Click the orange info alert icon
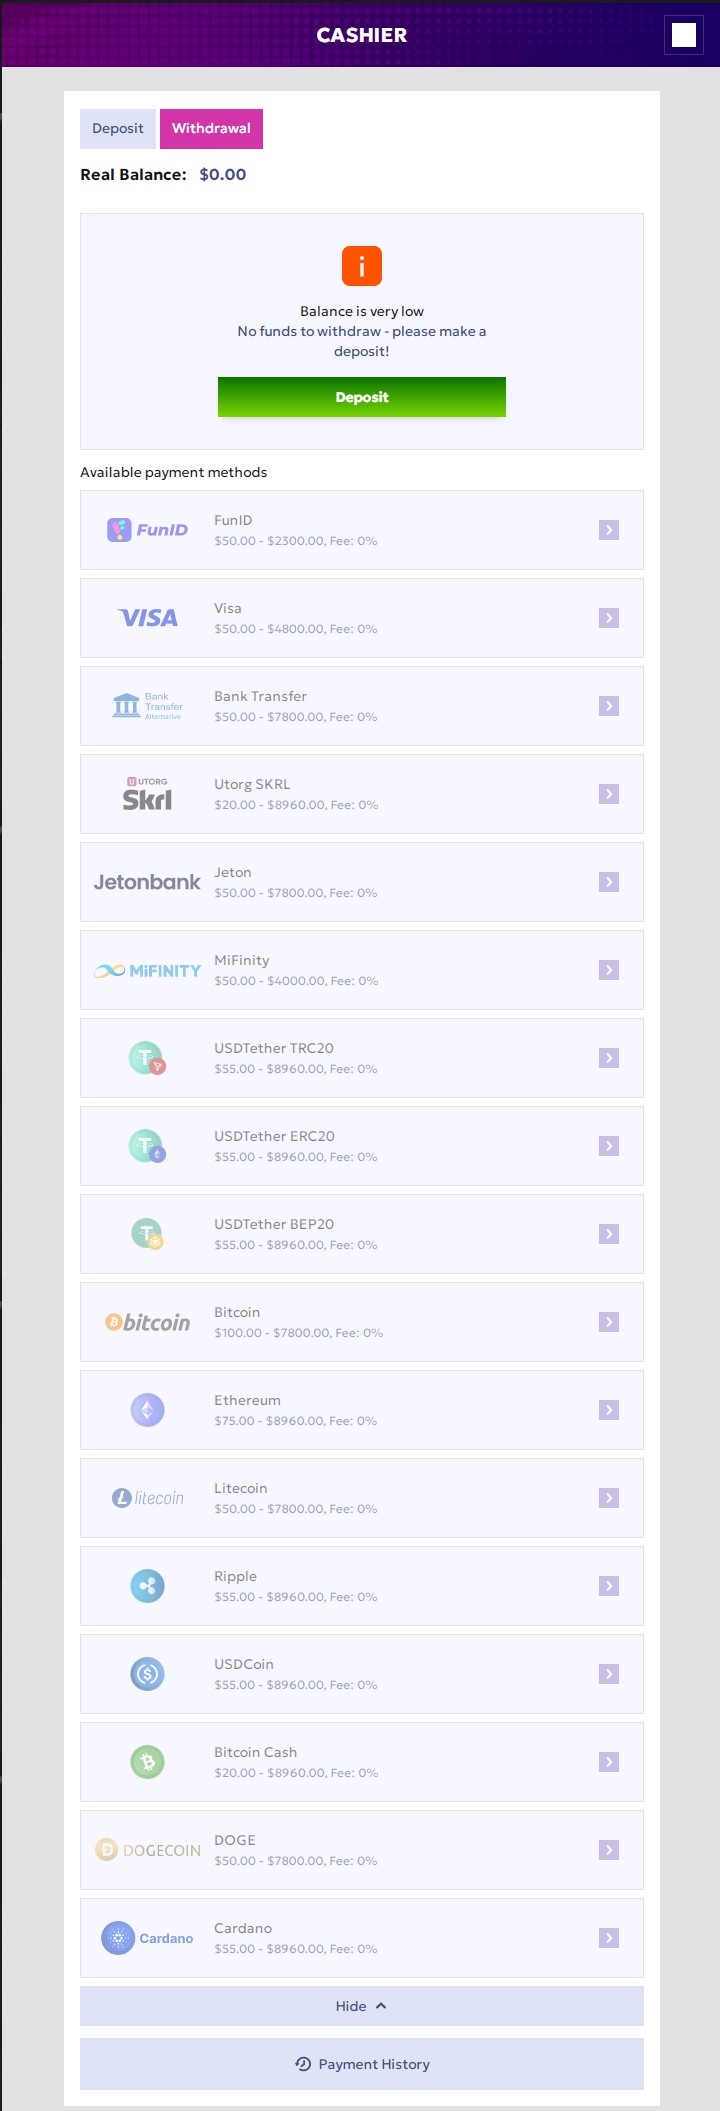The image size is (720, 2111). pos(362,266)
